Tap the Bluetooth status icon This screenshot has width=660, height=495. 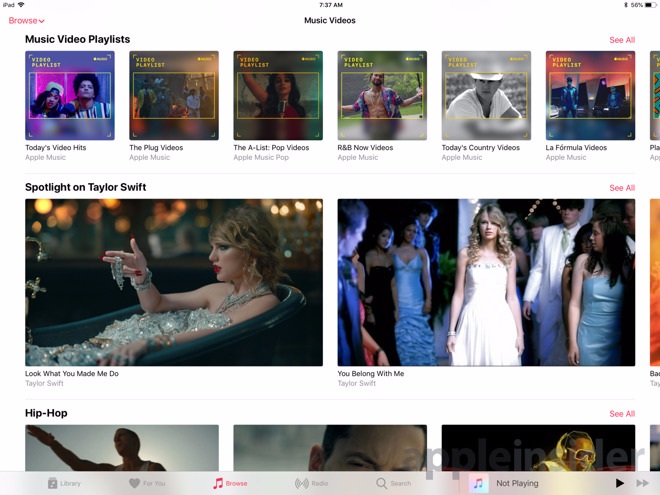(x=626, y=5)
